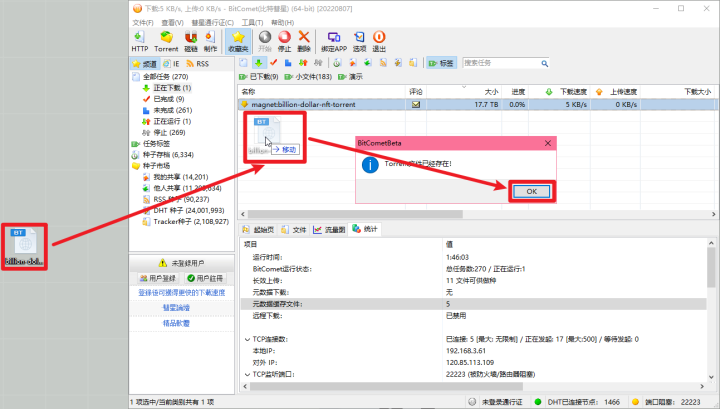Image resolution: width=720 pixels, height=409 pixels.
Task: Open the 流量图 detail tab
Action: pos(329,230)
